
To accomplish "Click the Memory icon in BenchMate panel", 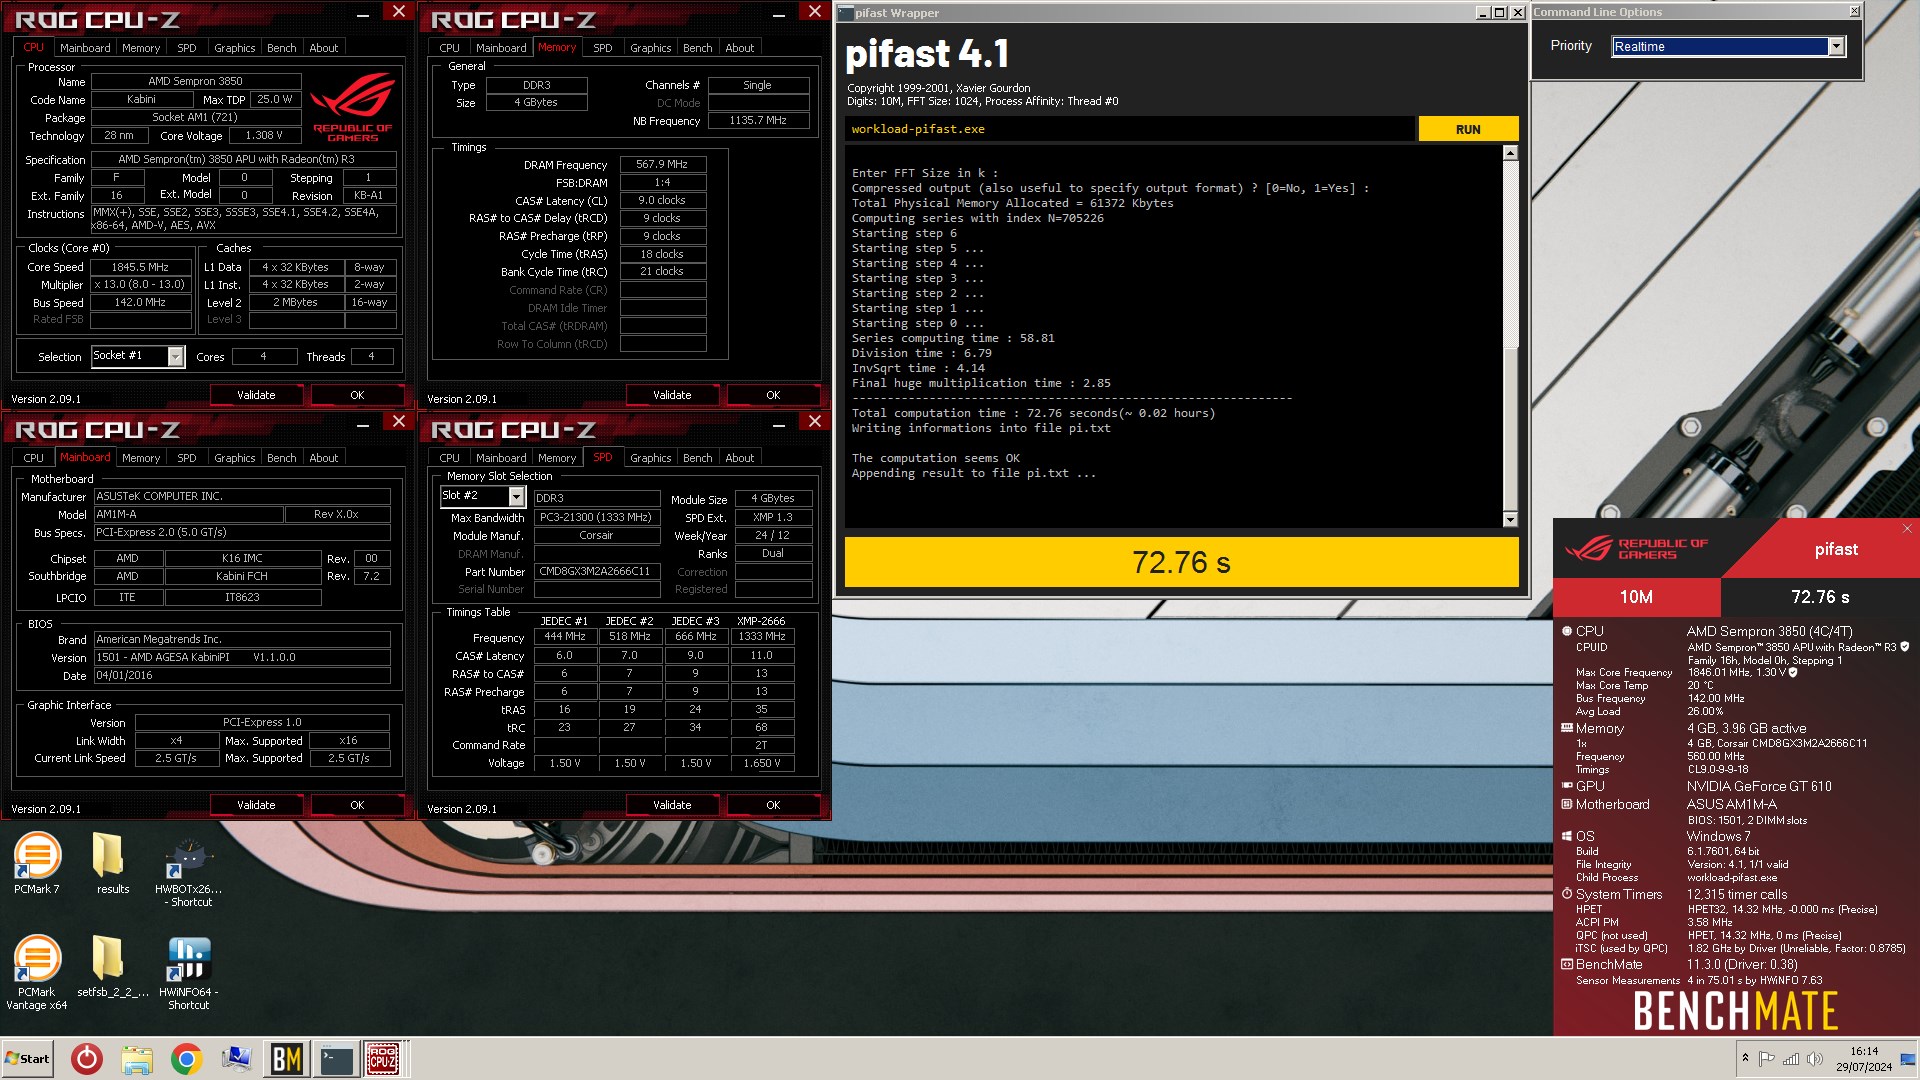I will click(1567, 728).
